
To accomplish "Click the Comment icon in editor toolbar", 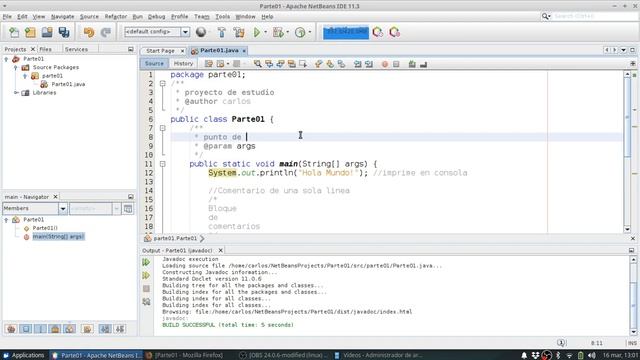I will click(412, 64).
